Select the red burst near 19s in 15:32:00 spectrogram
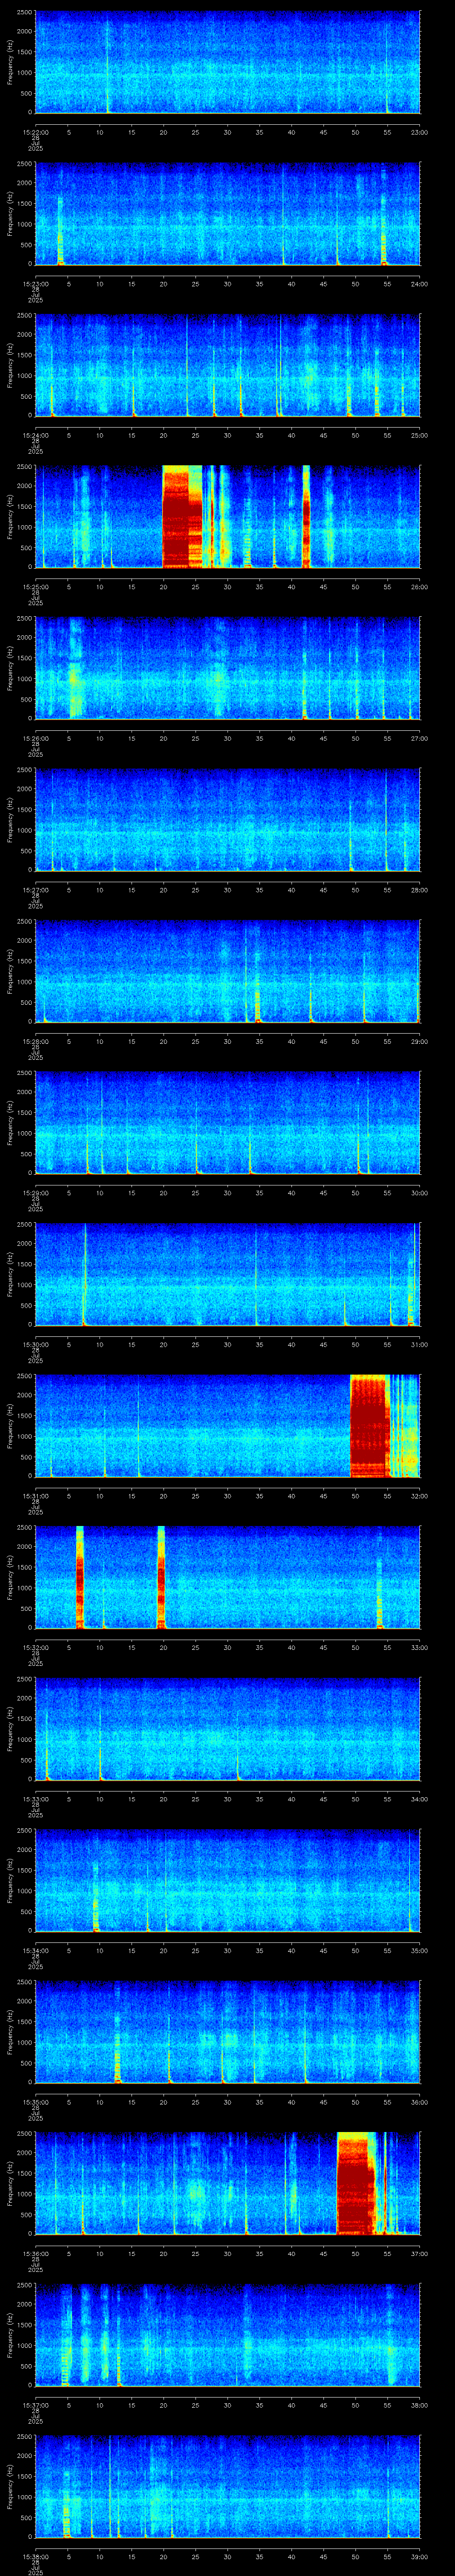455x2576 pixels. coord(160,1577)
